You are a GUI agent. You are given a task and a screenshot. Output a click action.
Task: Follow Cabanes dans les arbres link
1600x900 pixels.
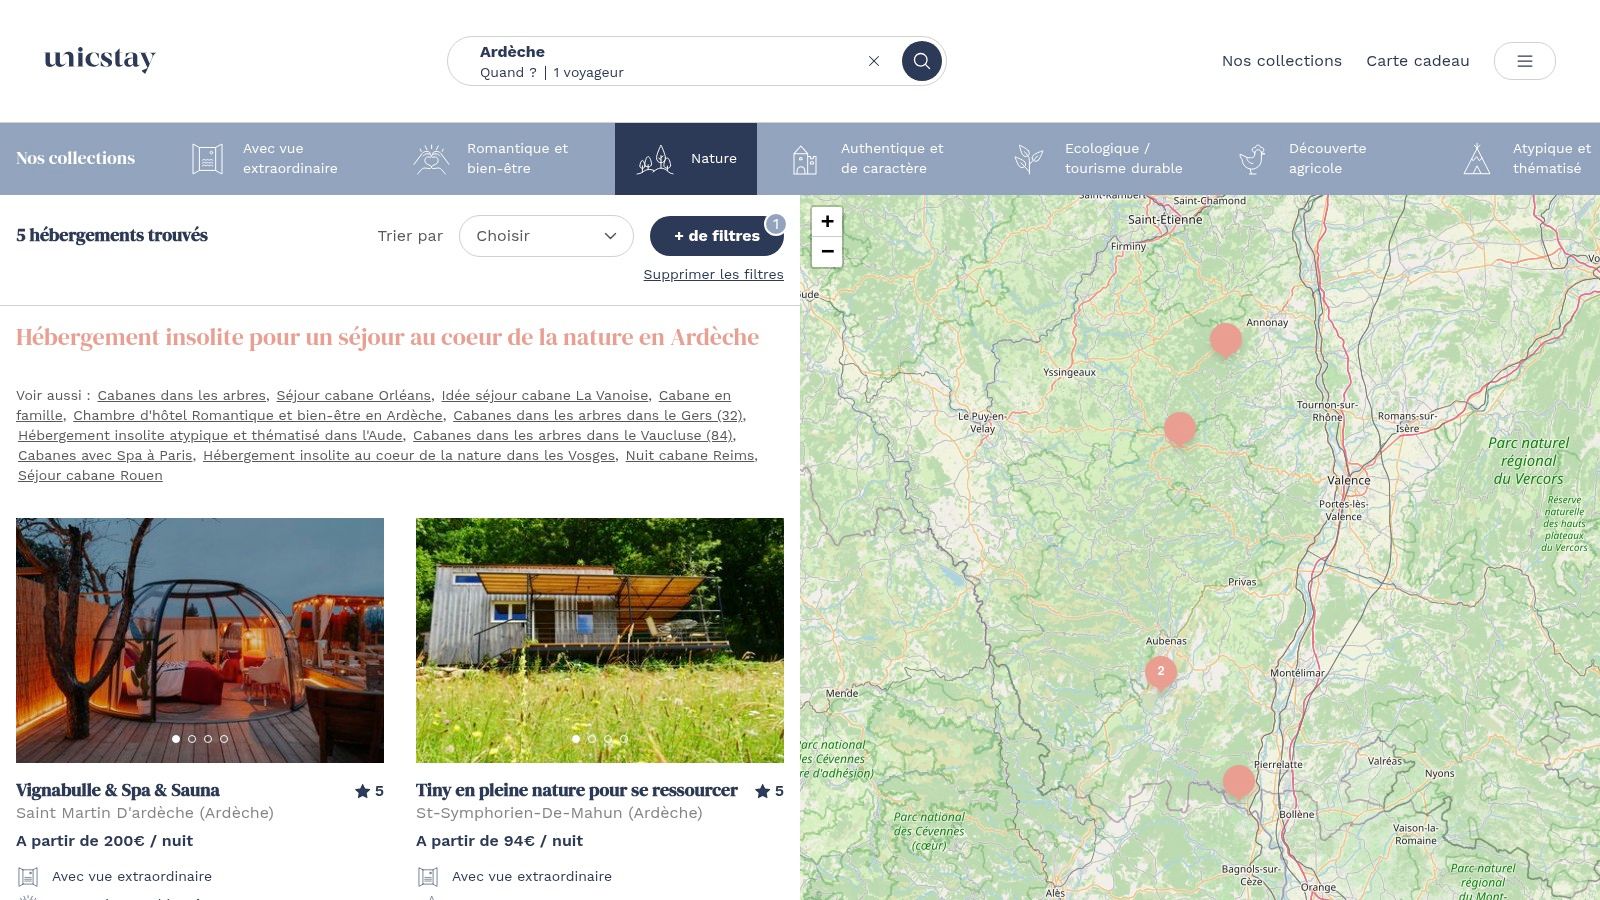click(x=182, y=395)
